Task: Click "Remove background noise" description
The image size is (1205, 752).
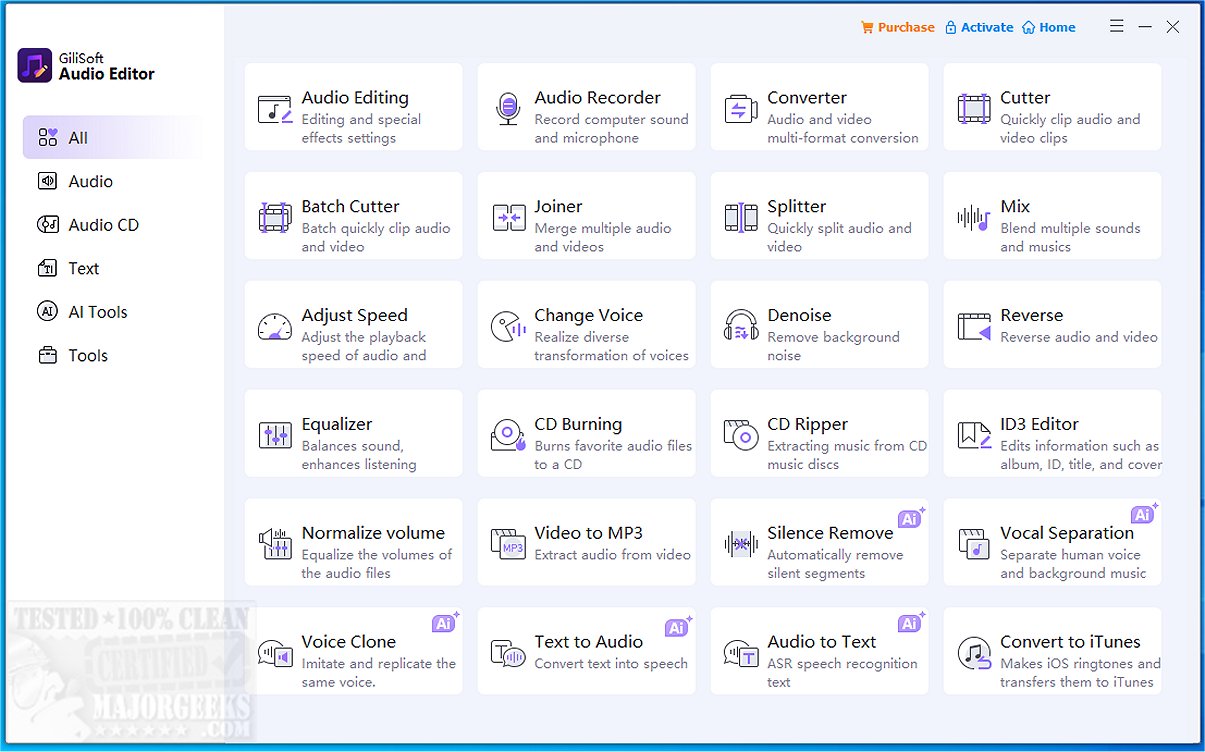Action: click(x=834, y=347)
